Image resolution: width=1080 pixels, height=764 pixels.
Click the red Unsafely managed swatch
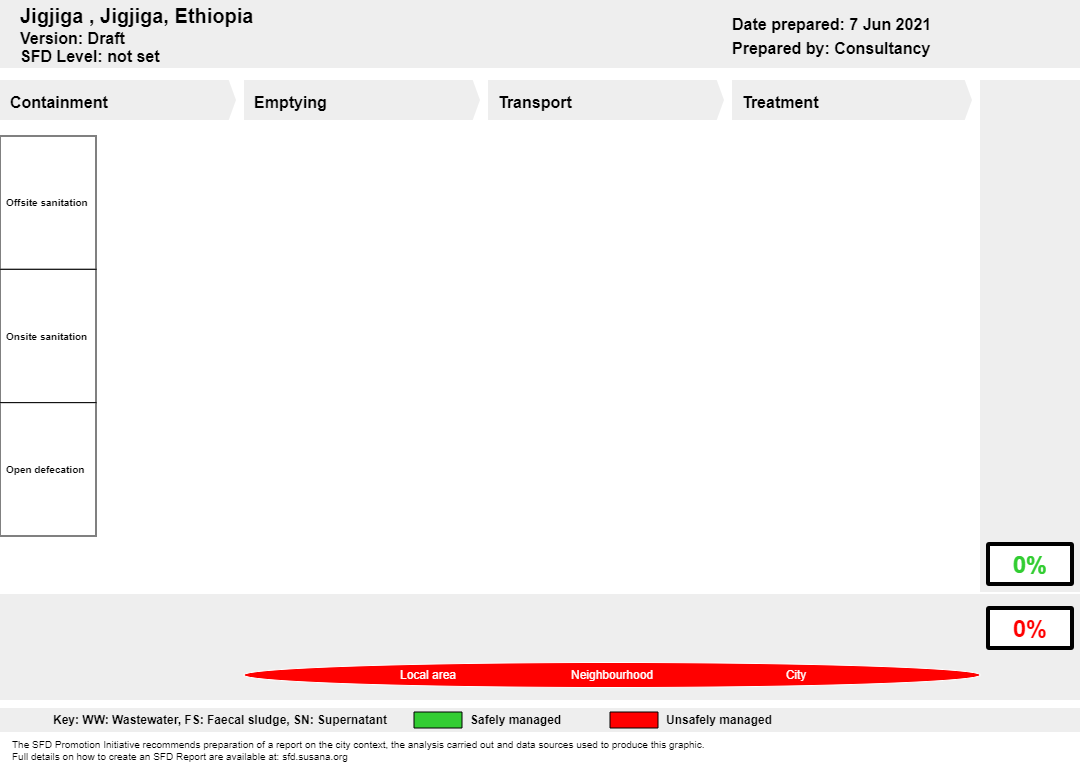[634, 720]
